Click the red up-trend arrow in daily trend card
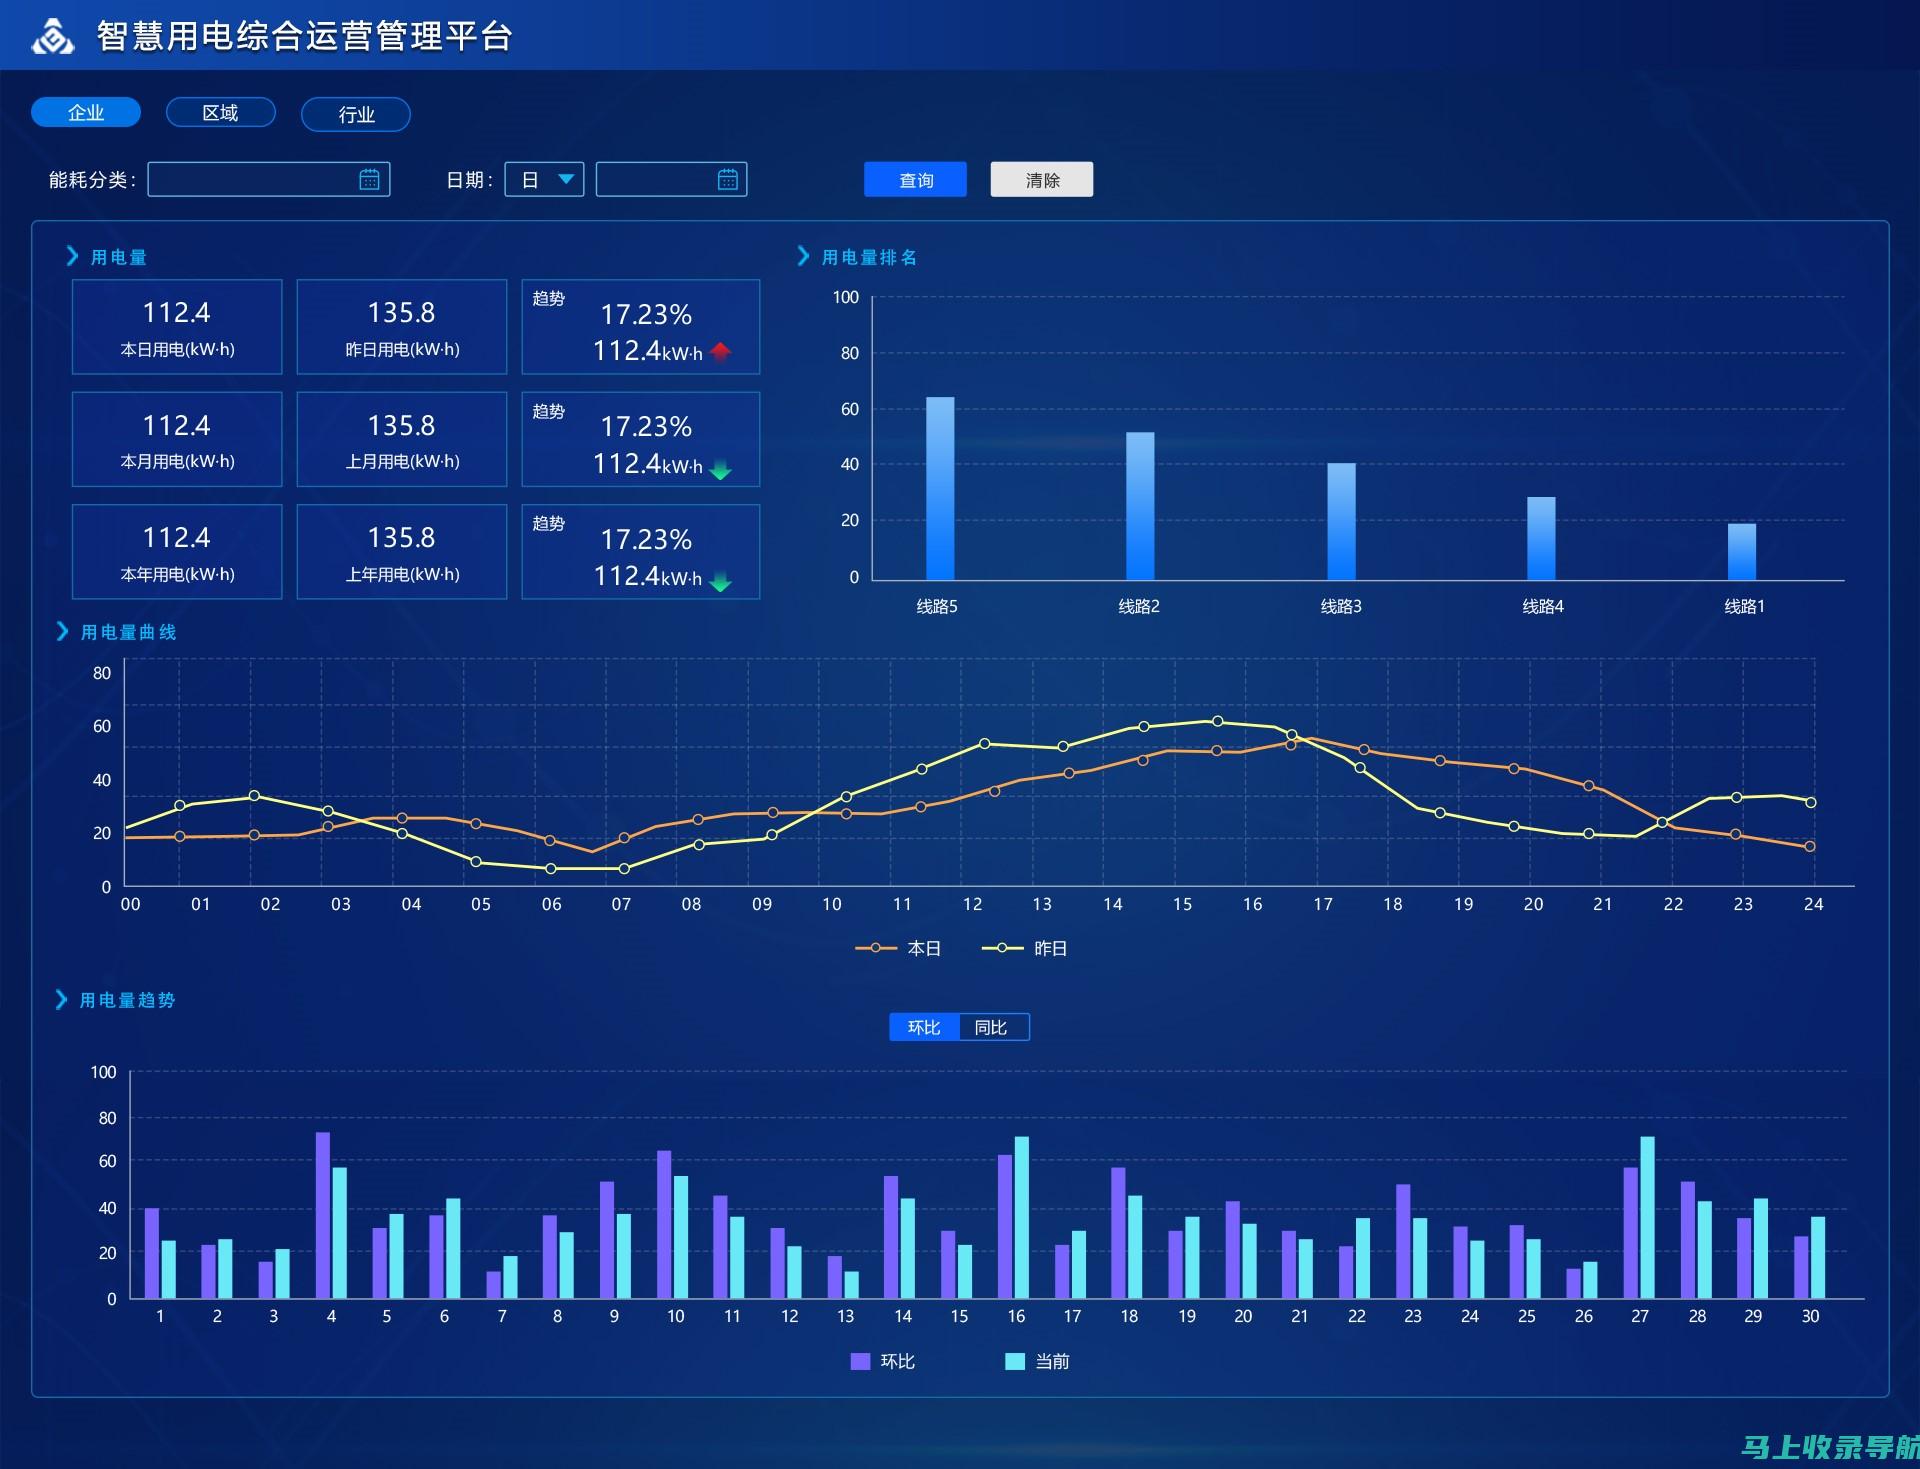This screenshot has width=1920, height=1469. point(721,352)
